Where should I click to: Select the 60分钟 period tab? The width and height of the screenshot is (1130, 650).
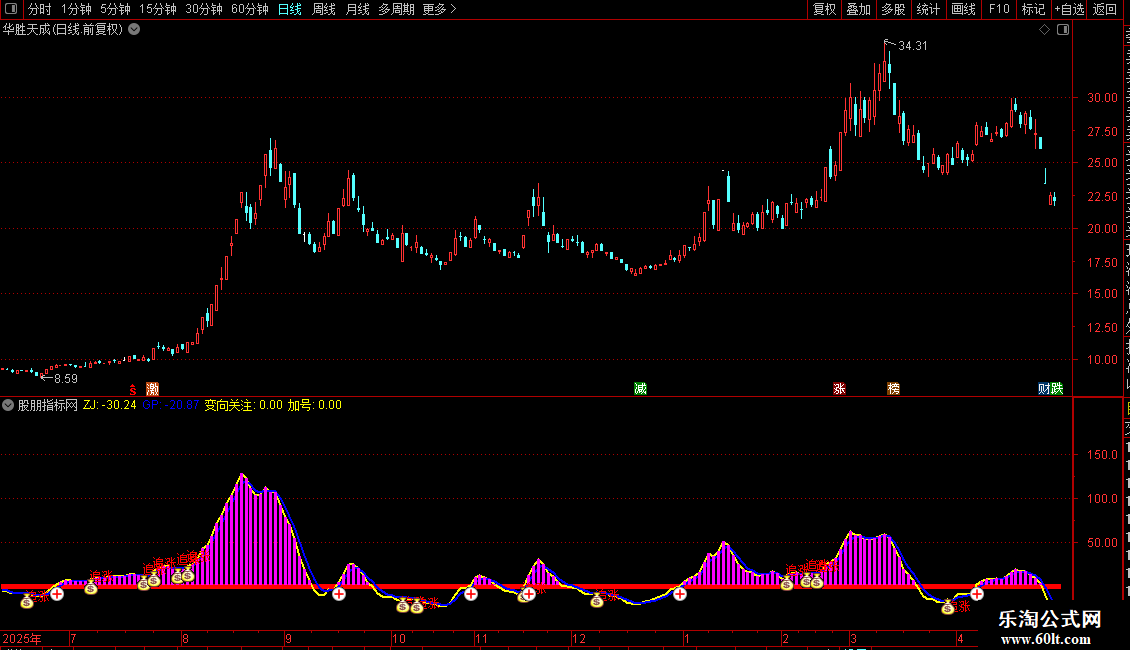(x=249, y=9)
